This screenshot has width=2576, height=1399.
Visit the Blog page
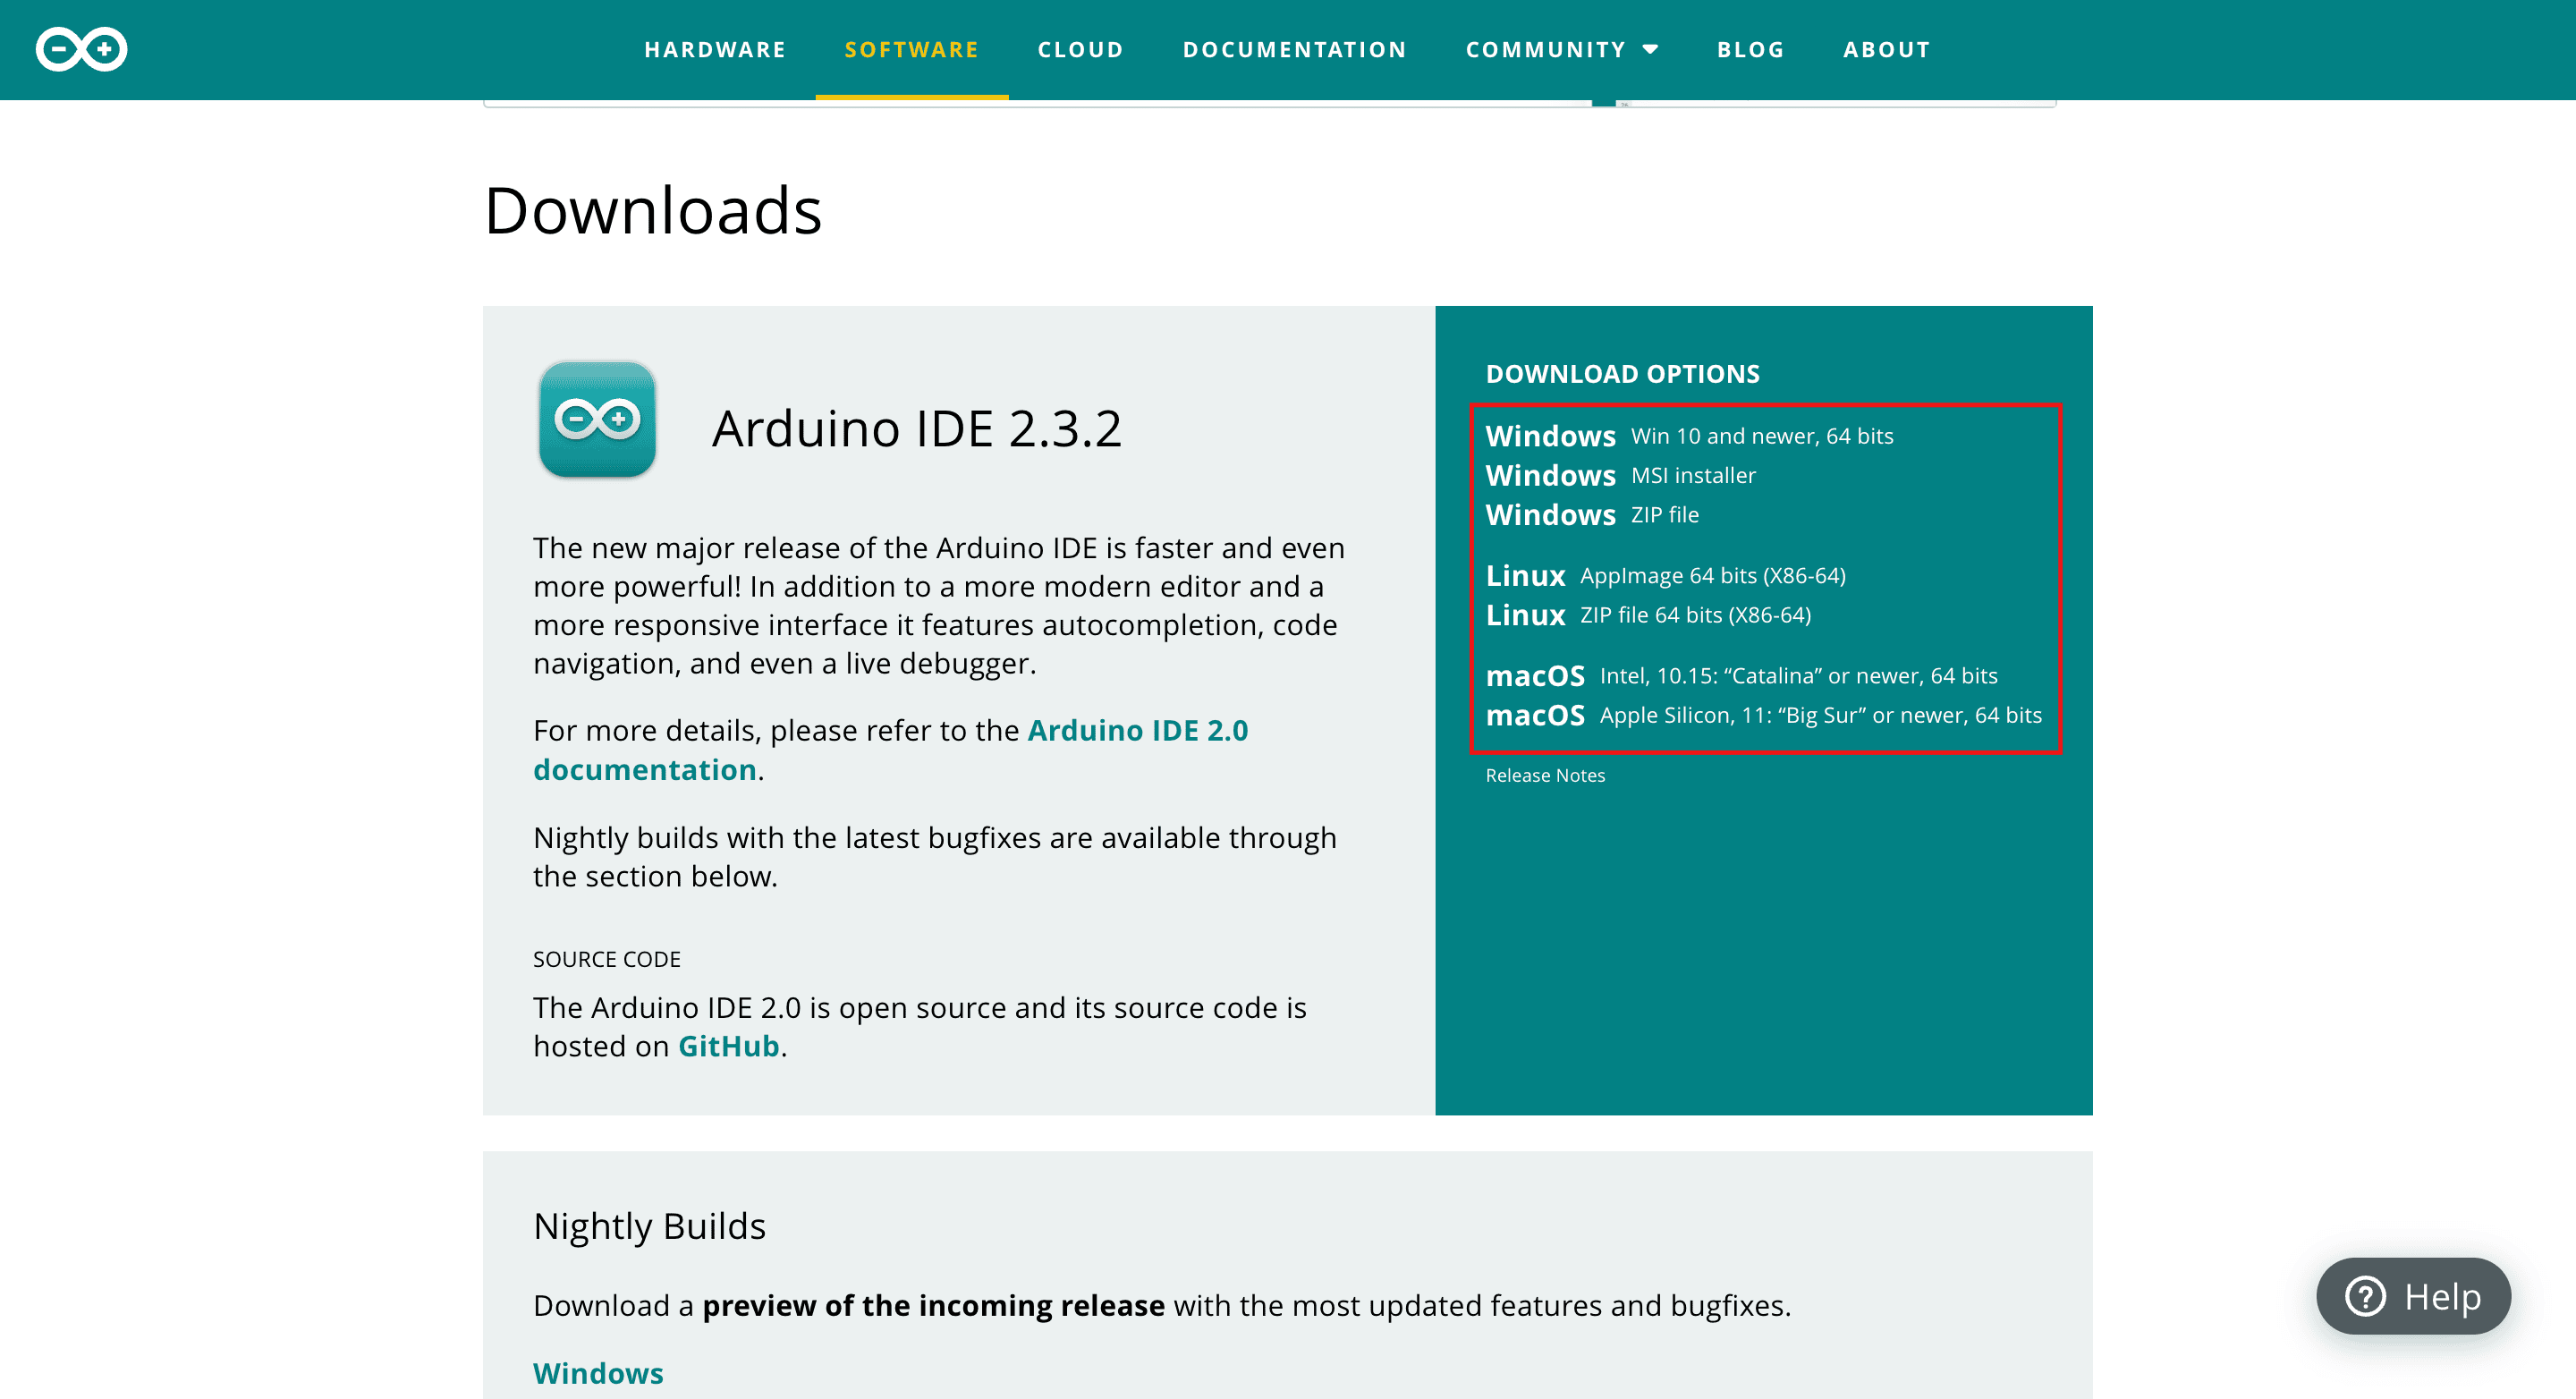(x=1751, y=49)
